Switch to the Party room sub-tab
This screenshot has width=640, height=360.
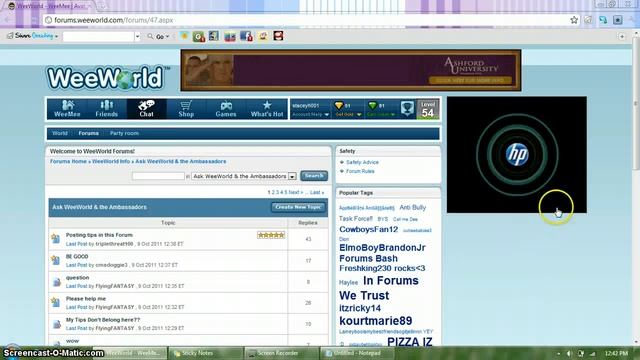pyautogui.click(x=124, y=133)
